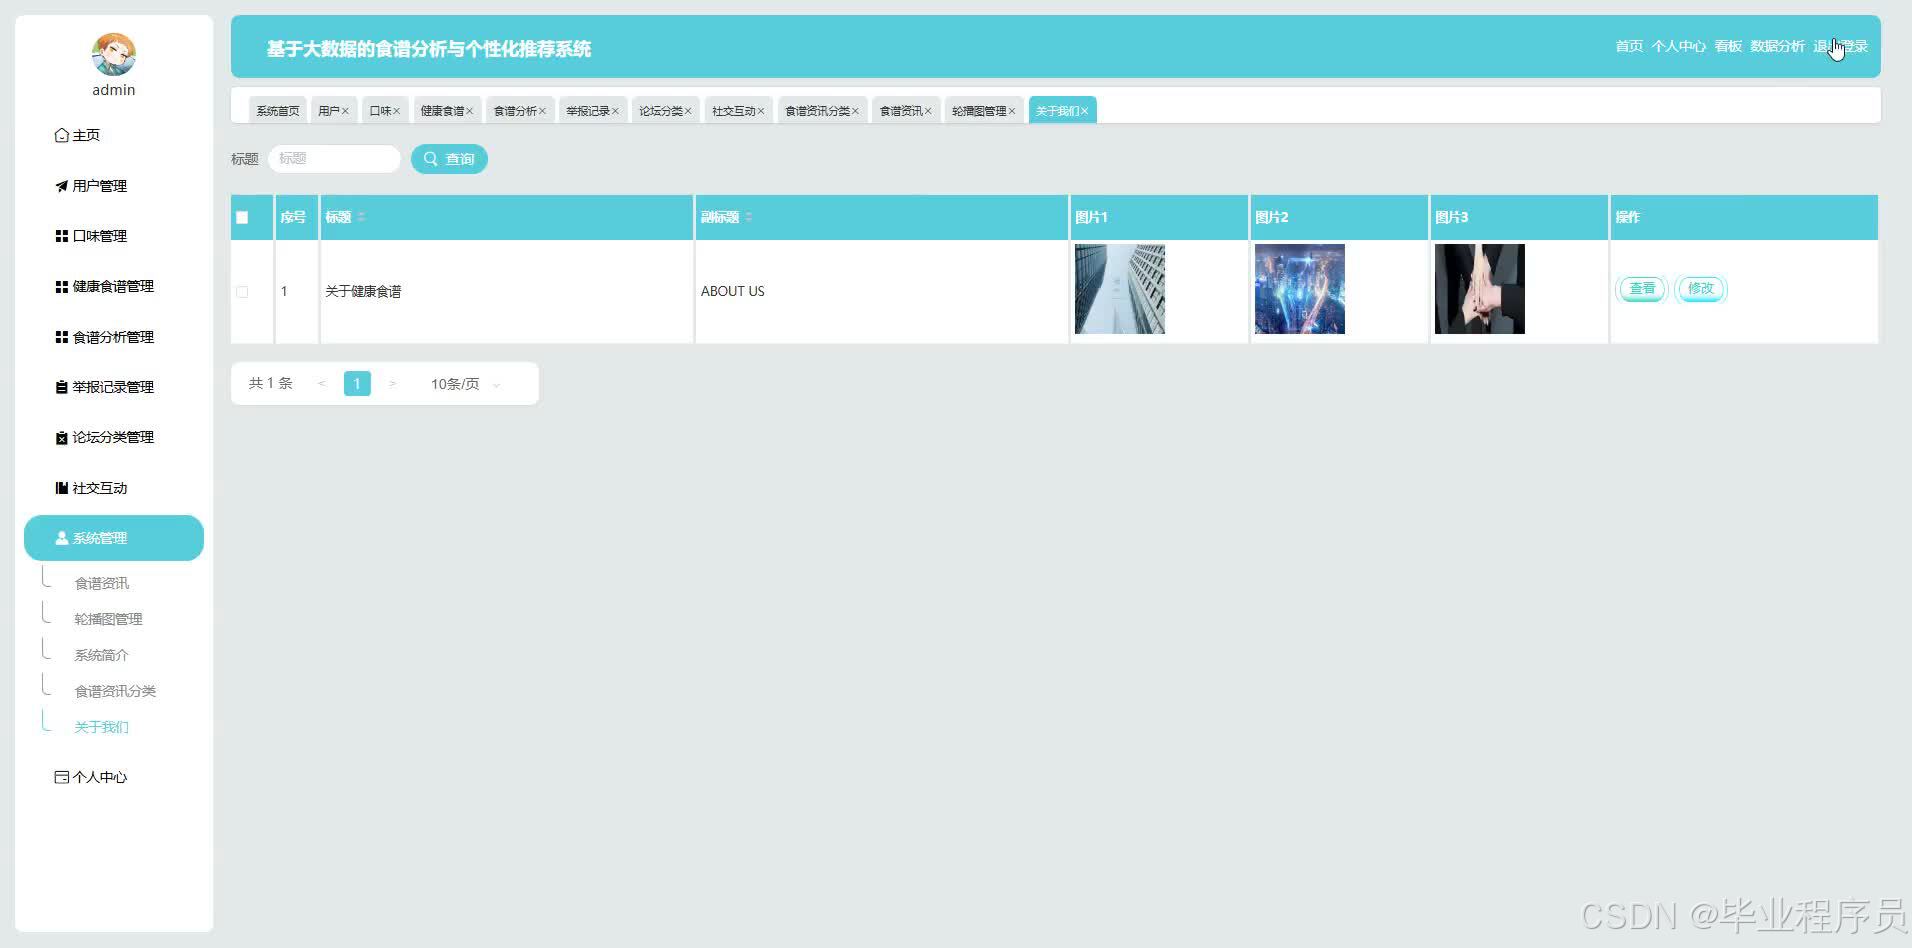
Task: Click the admin avatar image
Action: click(x=113, y=54)
